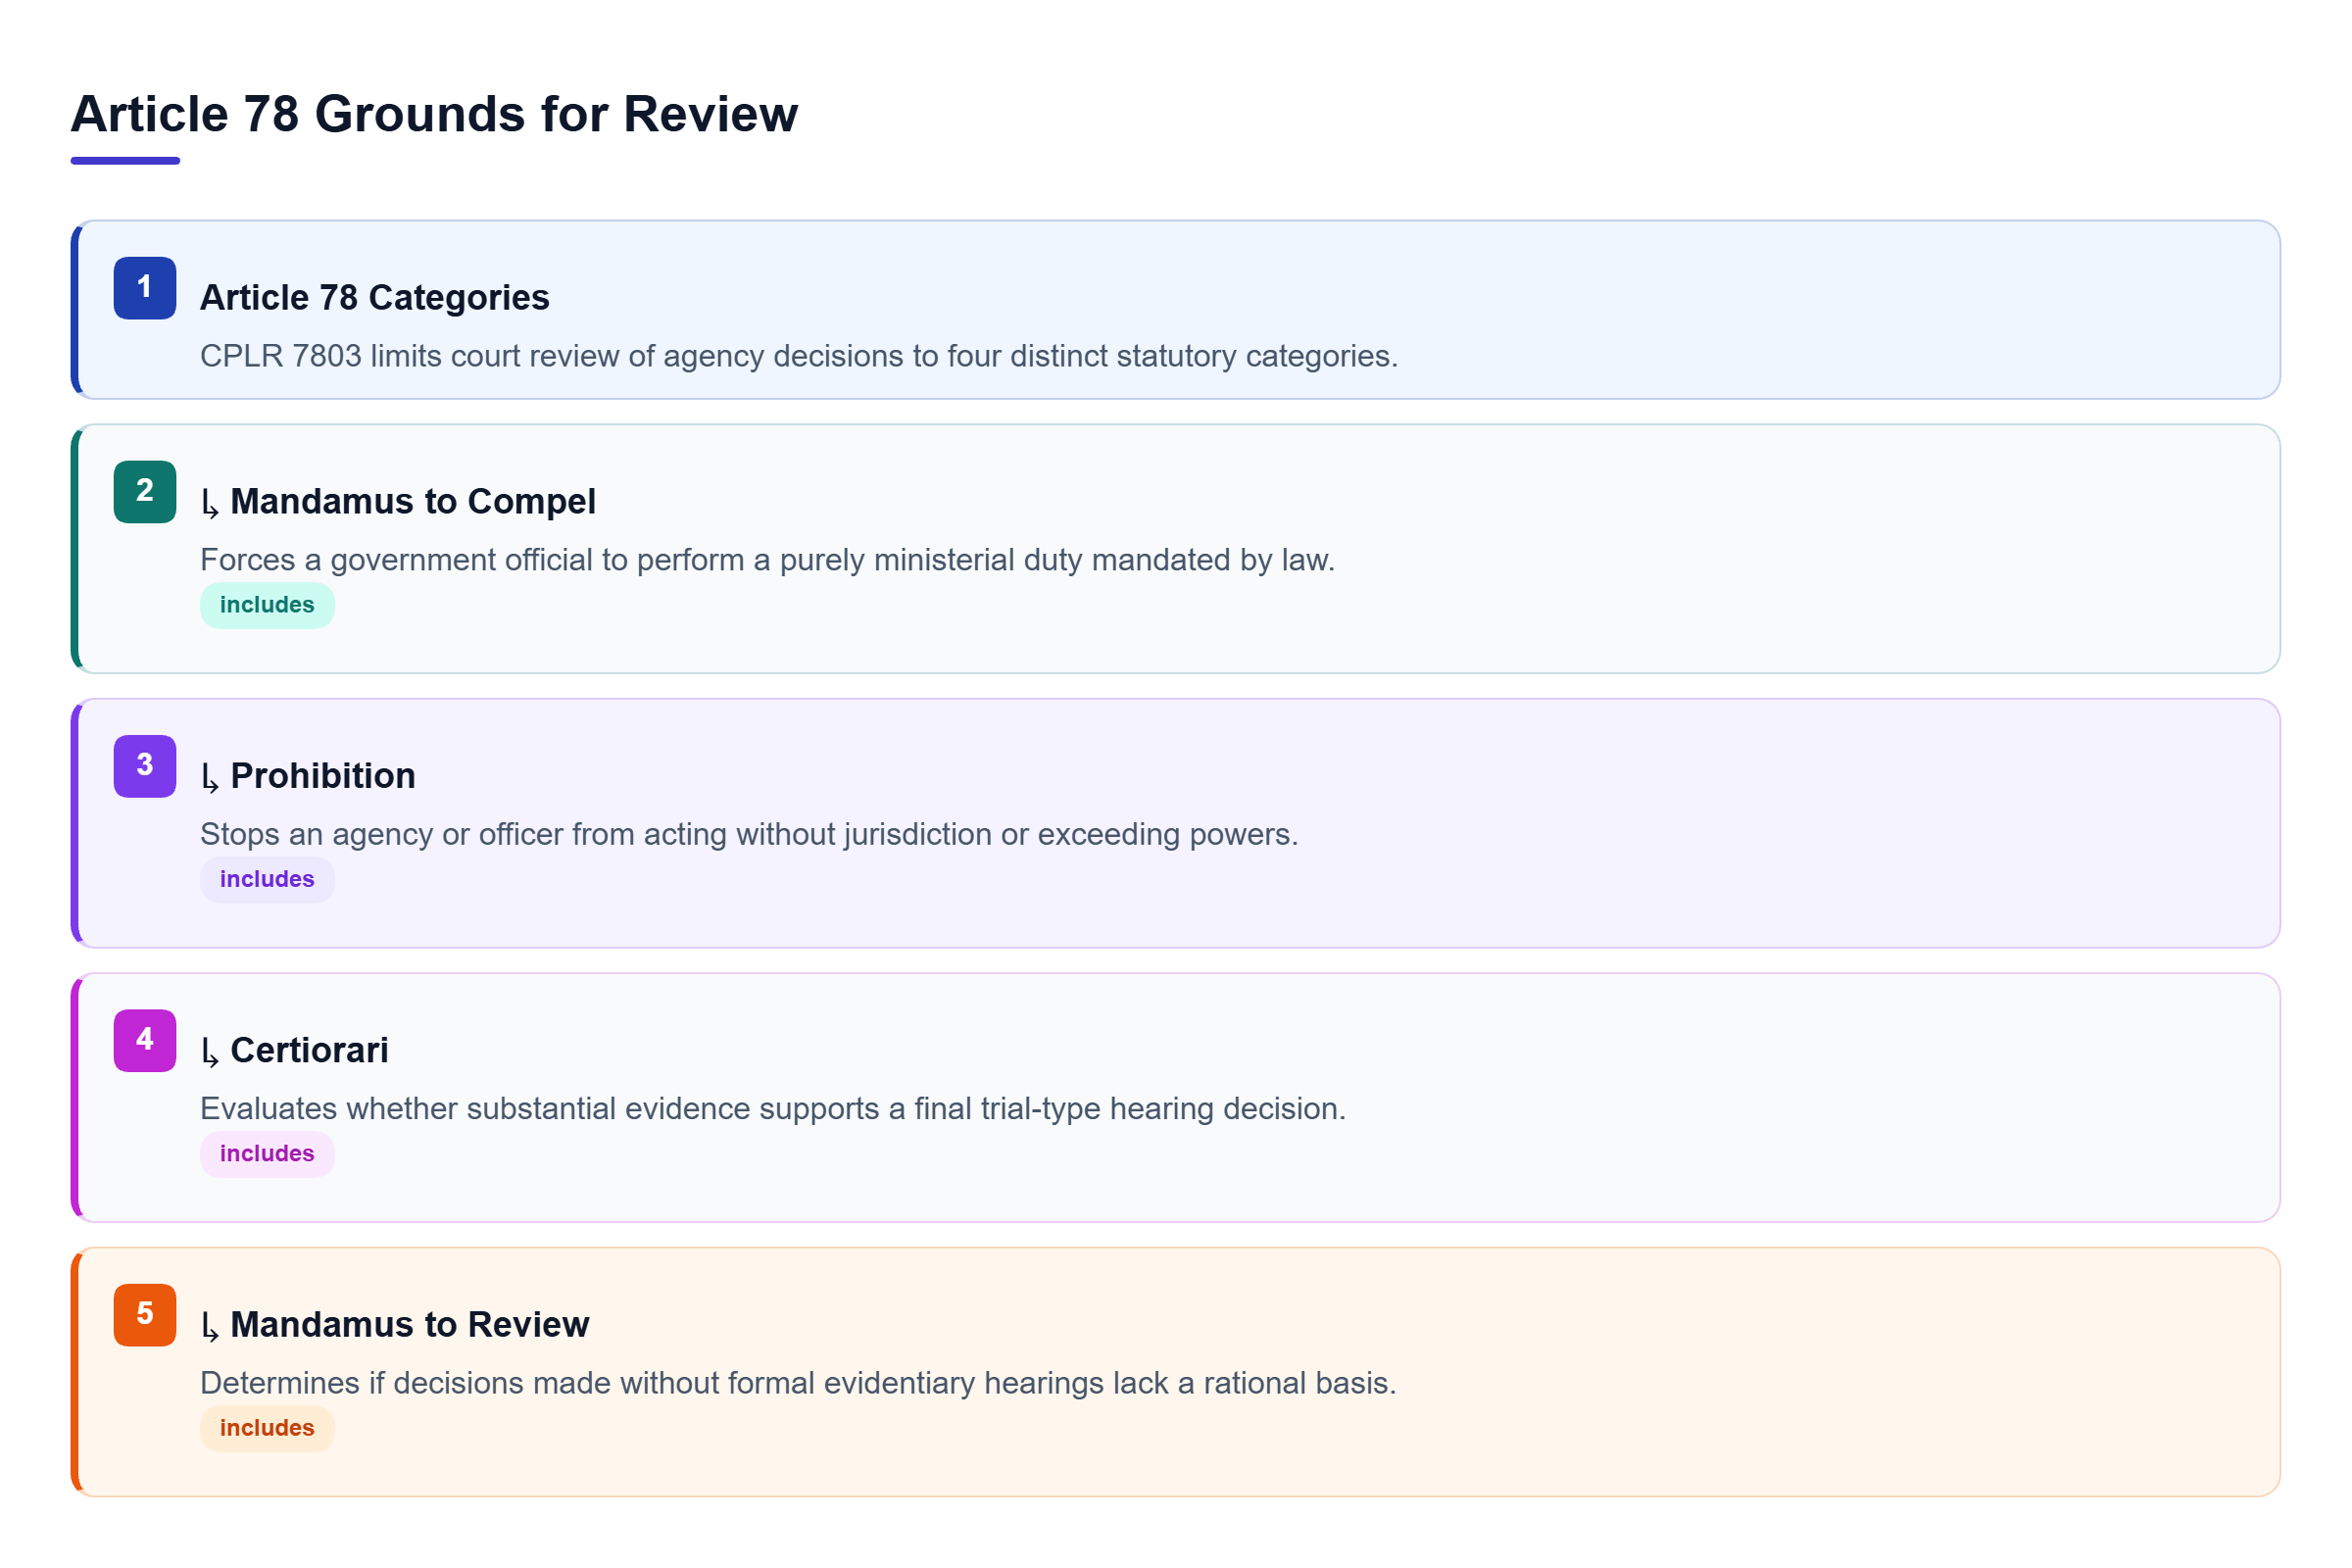
Task: Click the CPLR 7803 description text
Action: click(x=799, y=356)
